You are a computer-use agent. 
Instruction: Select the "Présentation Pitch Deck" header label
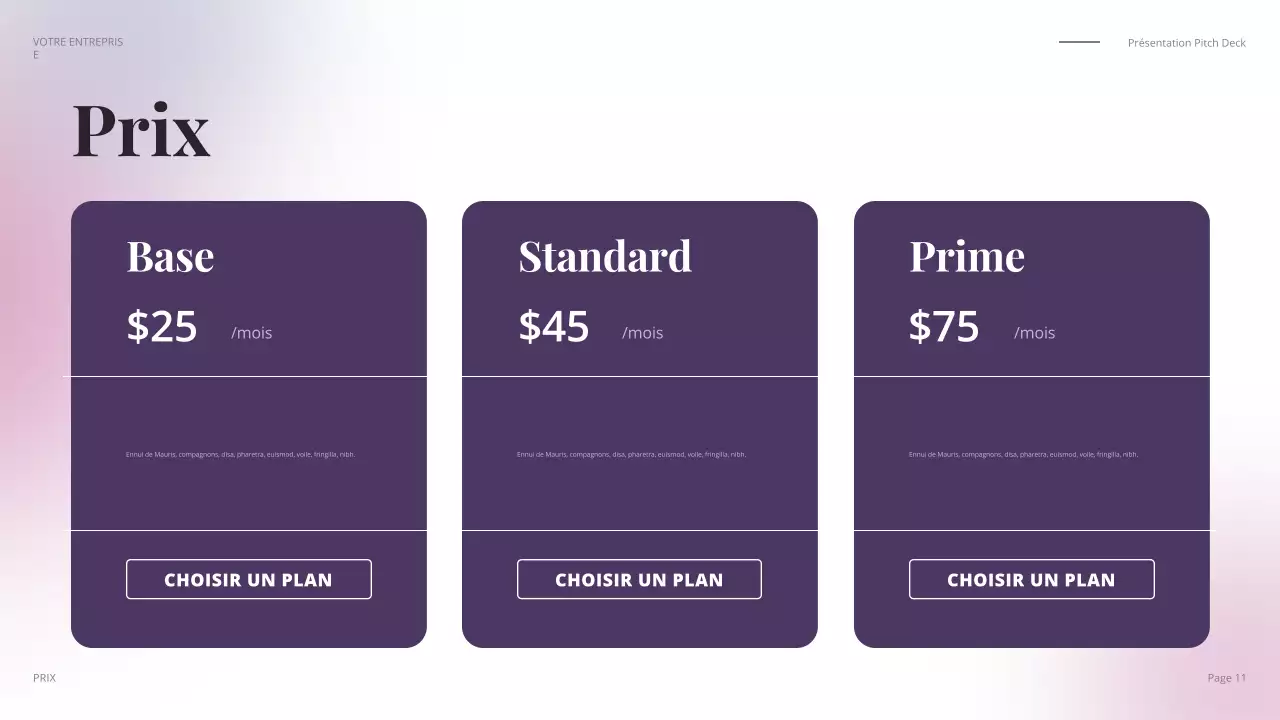pos(1186,43)
